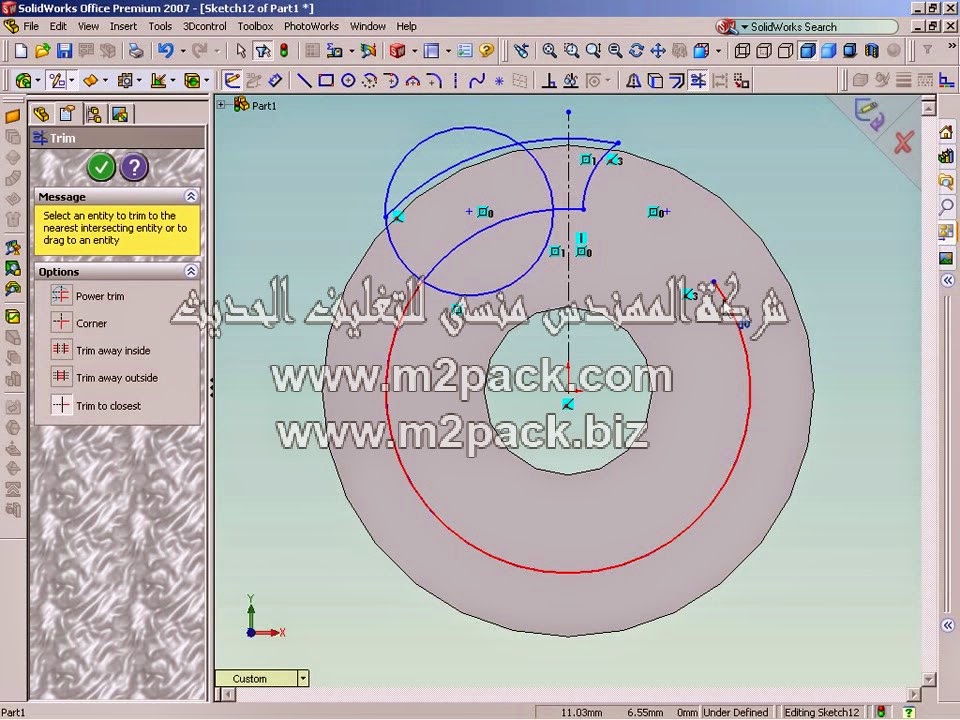
Task: Select Trim away outside option
Action: (x=104, y=378)
